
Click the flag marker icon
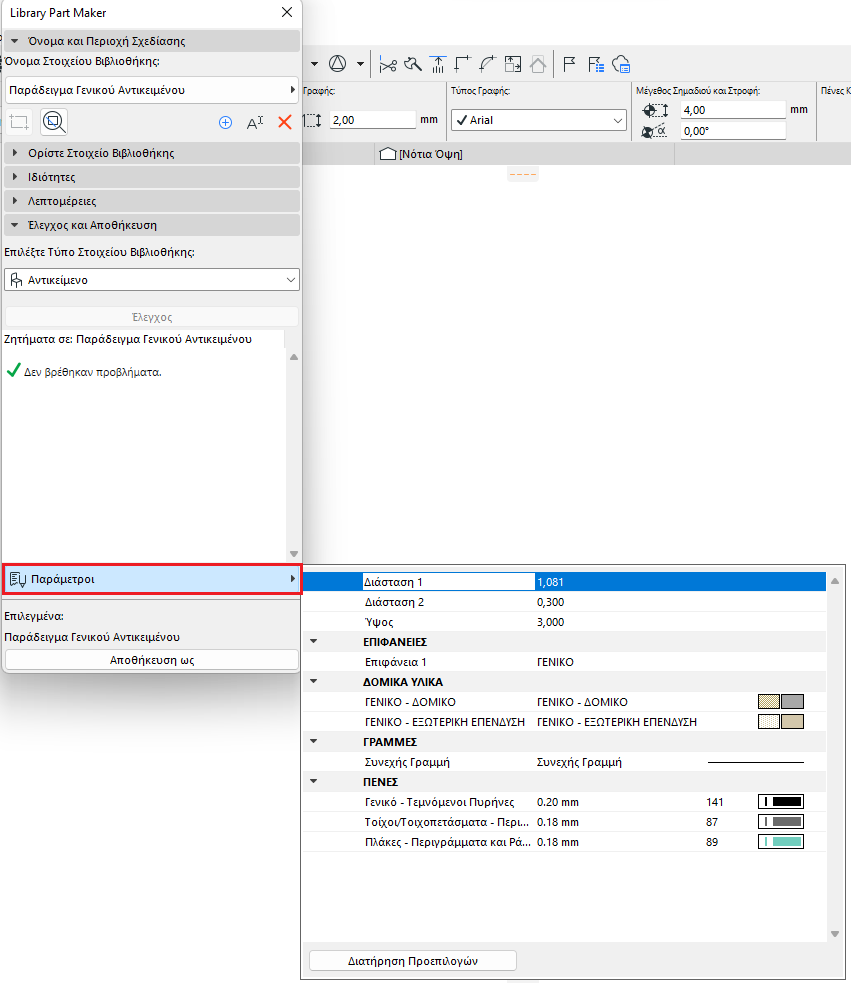point(567,64)
